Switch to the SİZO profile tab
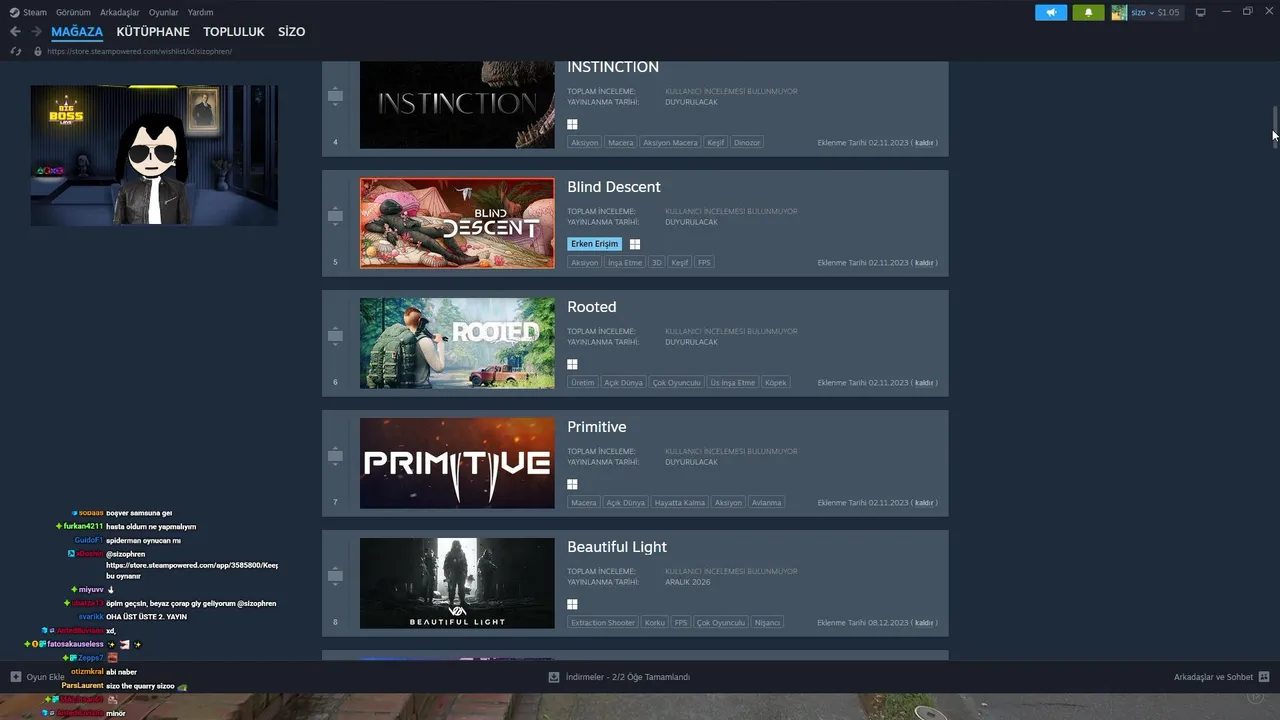The image size is (1280, 720). pyautogui.click(x=292, y=32)
